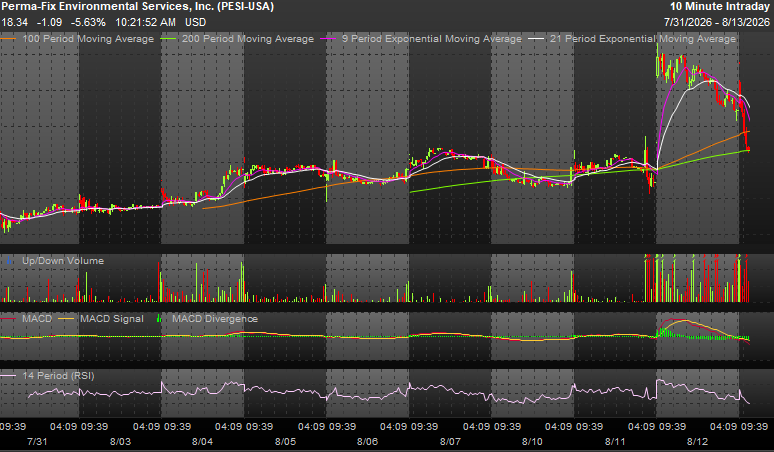Click the Up/Down Volume panel label
This screenshot has height=452, width=774.
click(63, 261)
